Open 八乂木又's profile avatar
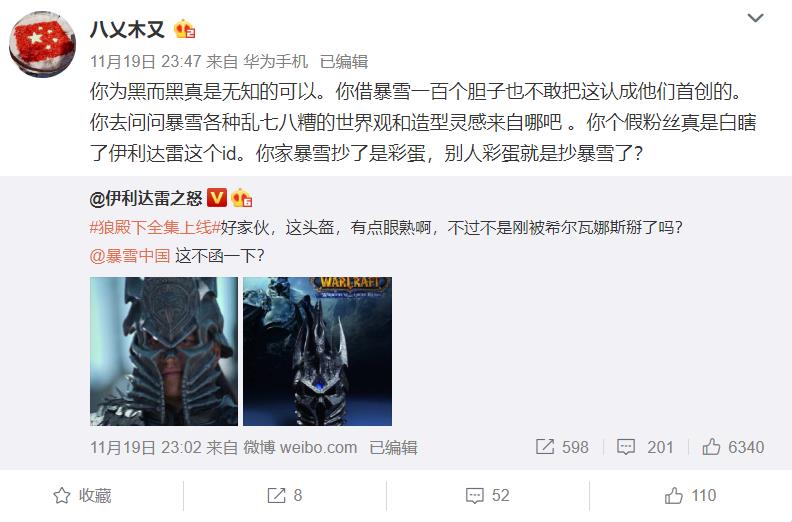792x522 pixels. (x=42, y=44)
